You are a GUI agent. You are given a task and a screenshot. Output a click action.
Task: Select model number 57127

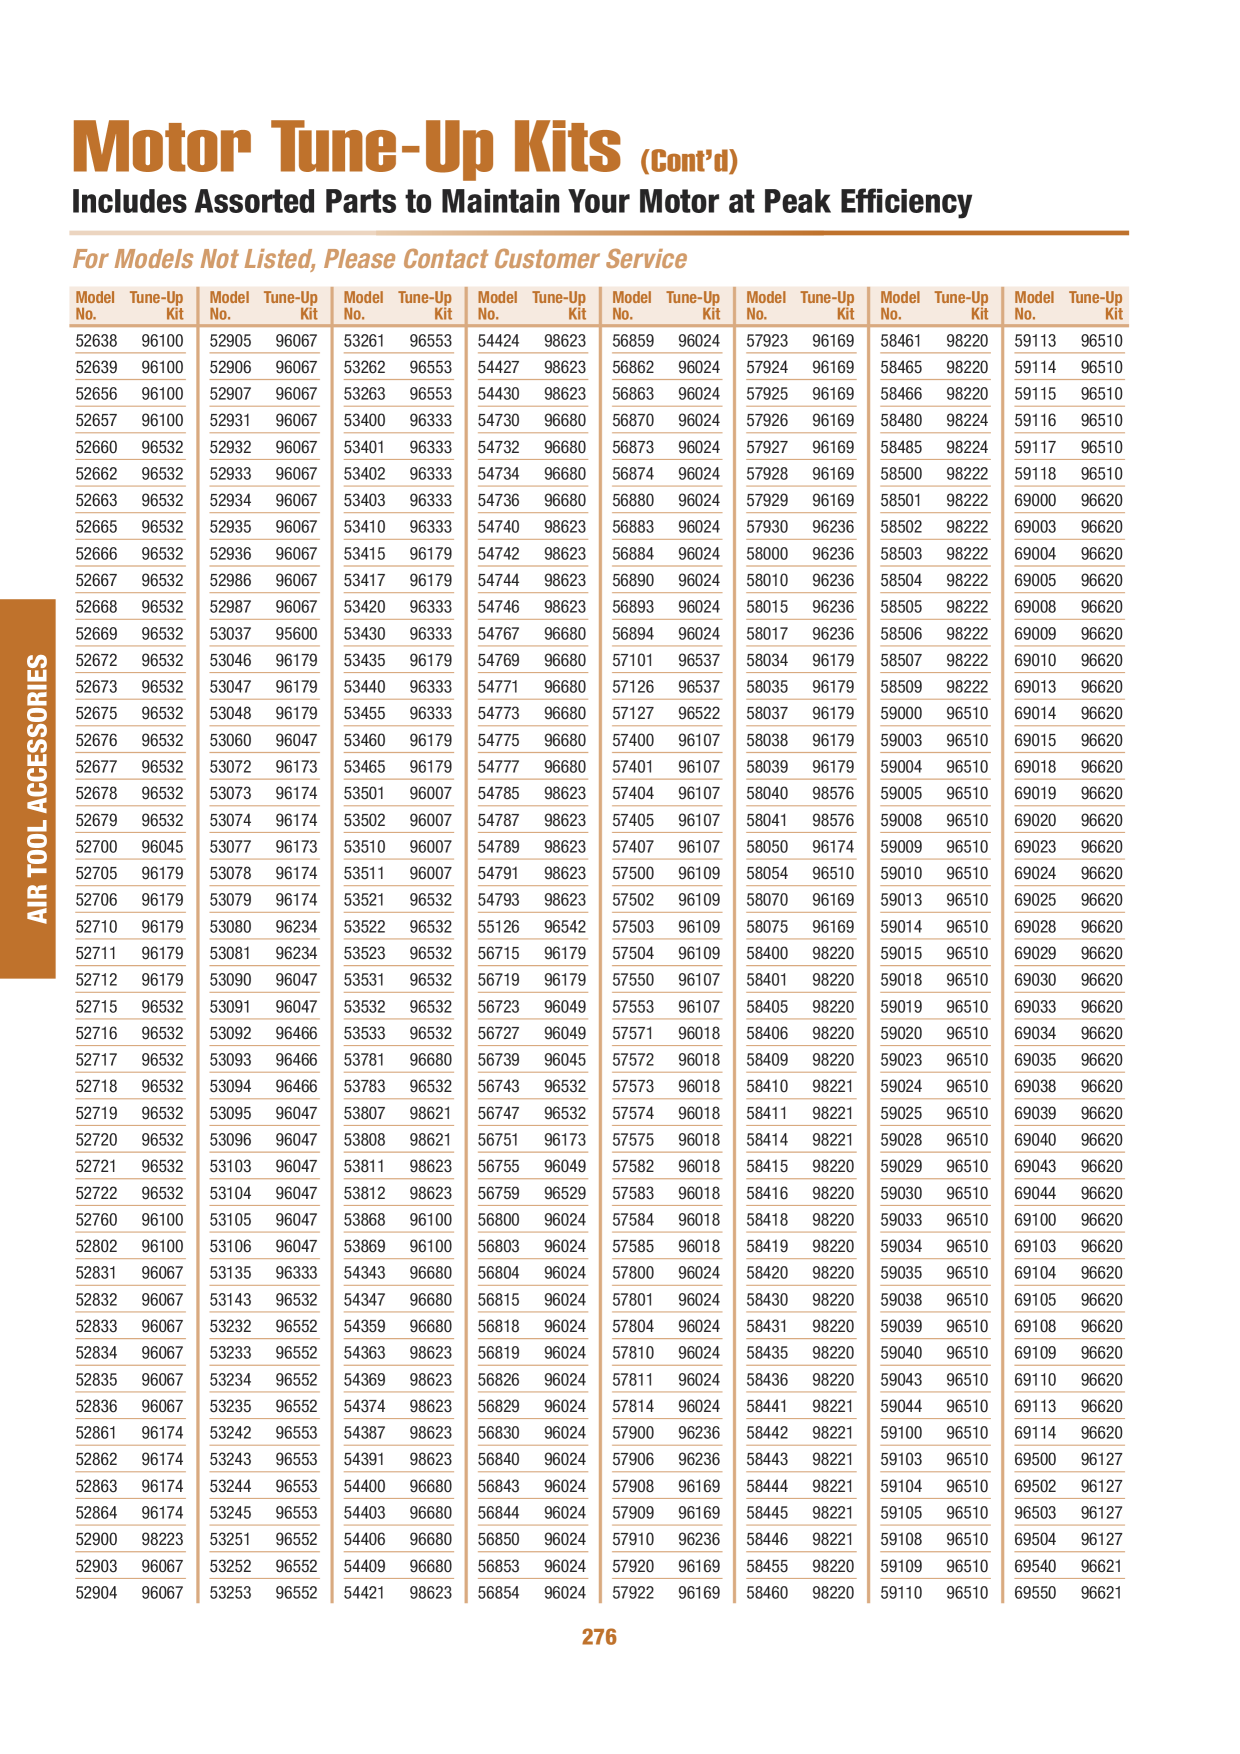click(633, 714)
